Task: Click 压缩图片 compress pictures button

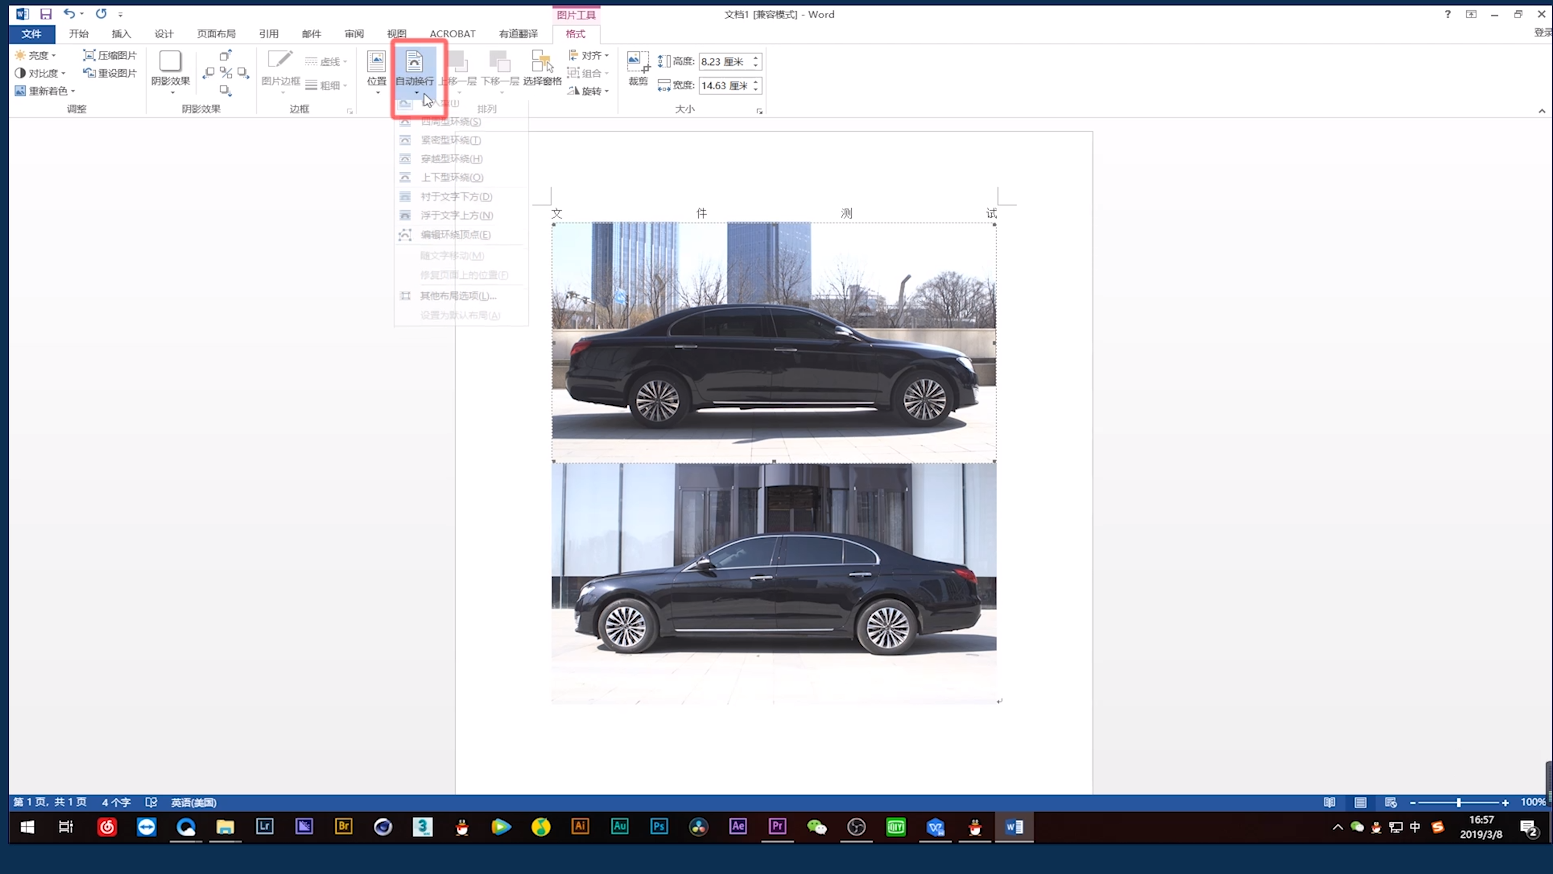Action: click(x=110, y=55)
